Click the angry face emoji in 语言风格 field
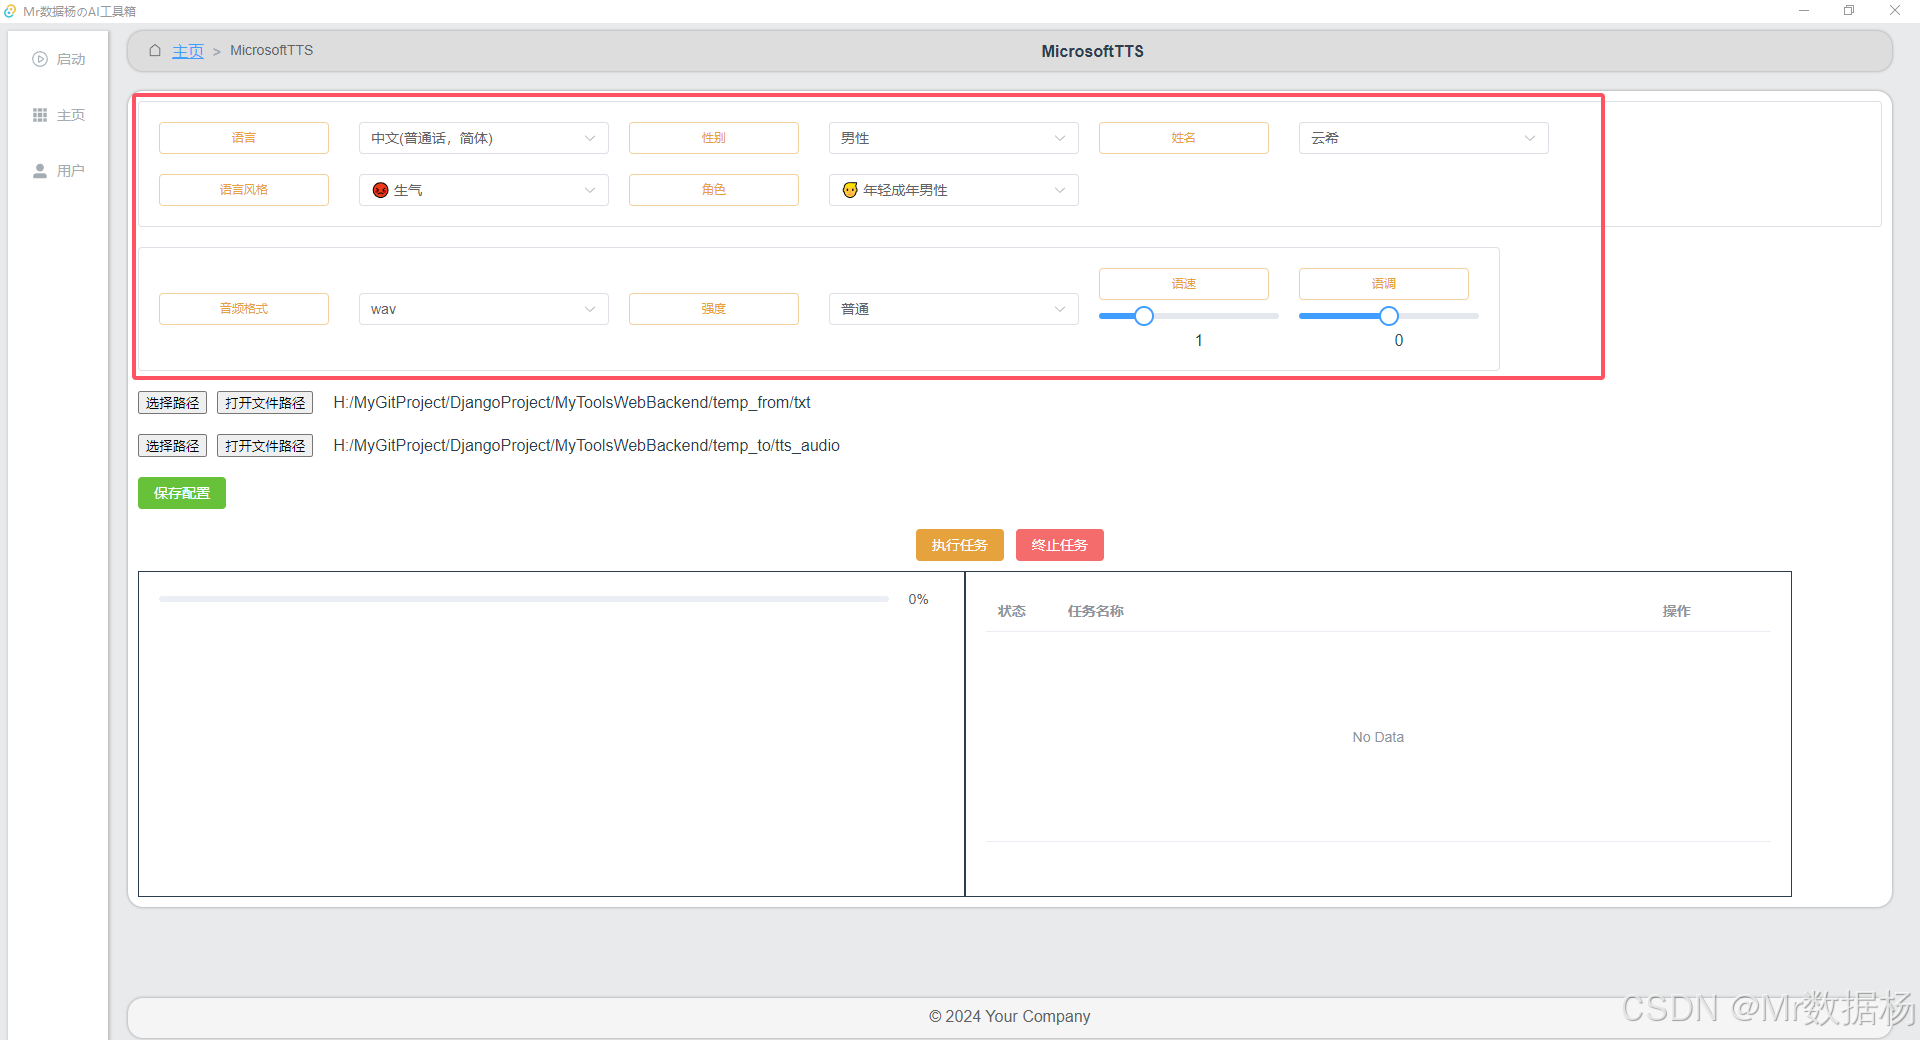The width and height of the screenshot is (1920, 1040). [380, 190]
